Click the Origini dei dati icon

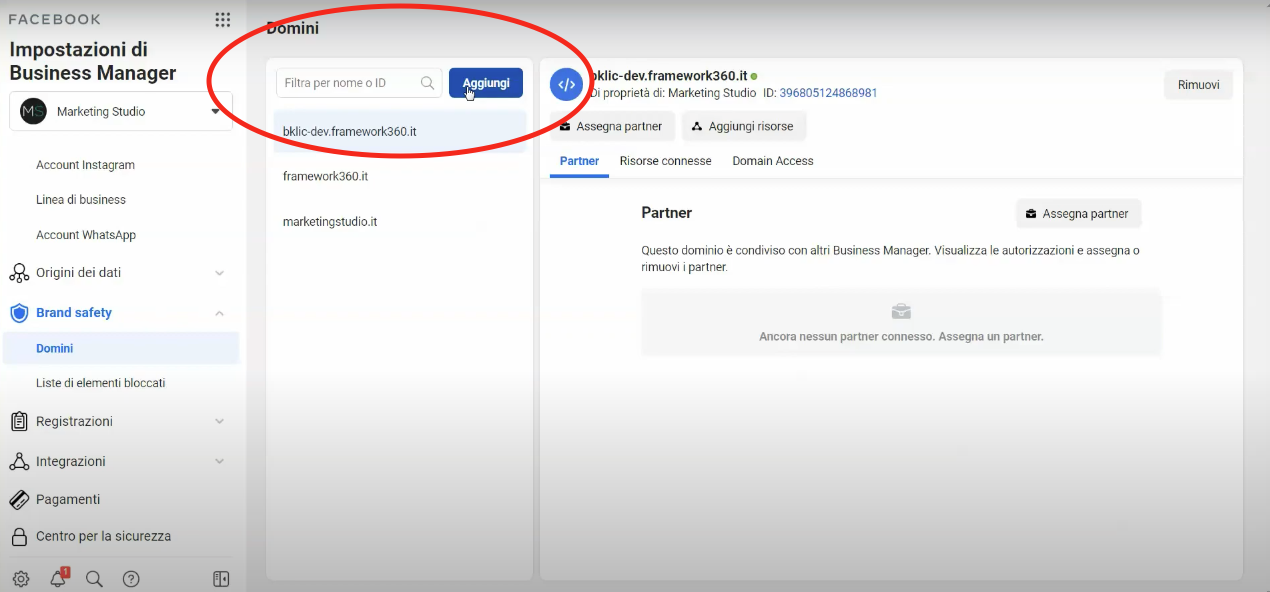point(19,273)
